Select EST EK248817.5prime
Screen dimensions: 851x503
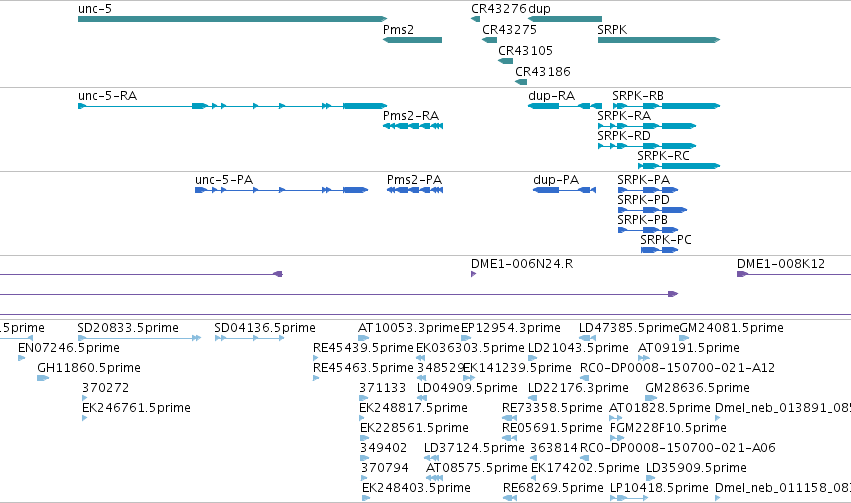point(361,418)
